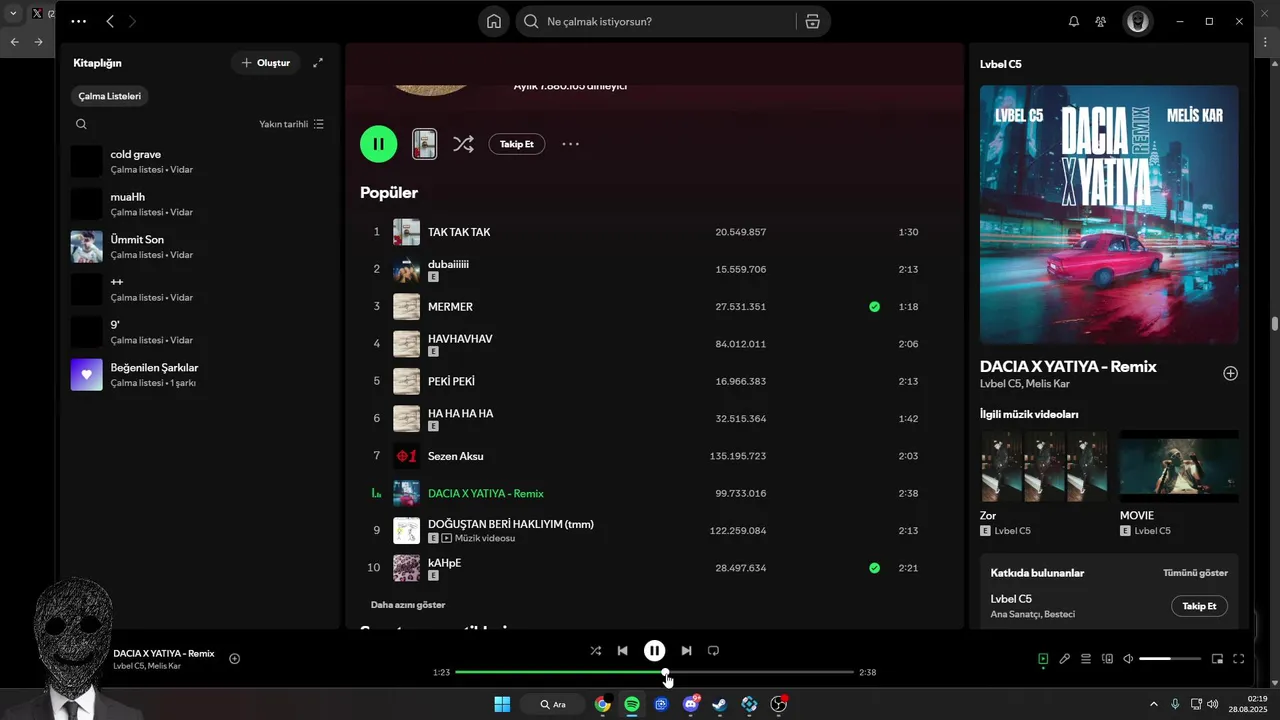Open the three-dot app menu top-left
This screenshot has height=720, width=1280.
[79, 21]
